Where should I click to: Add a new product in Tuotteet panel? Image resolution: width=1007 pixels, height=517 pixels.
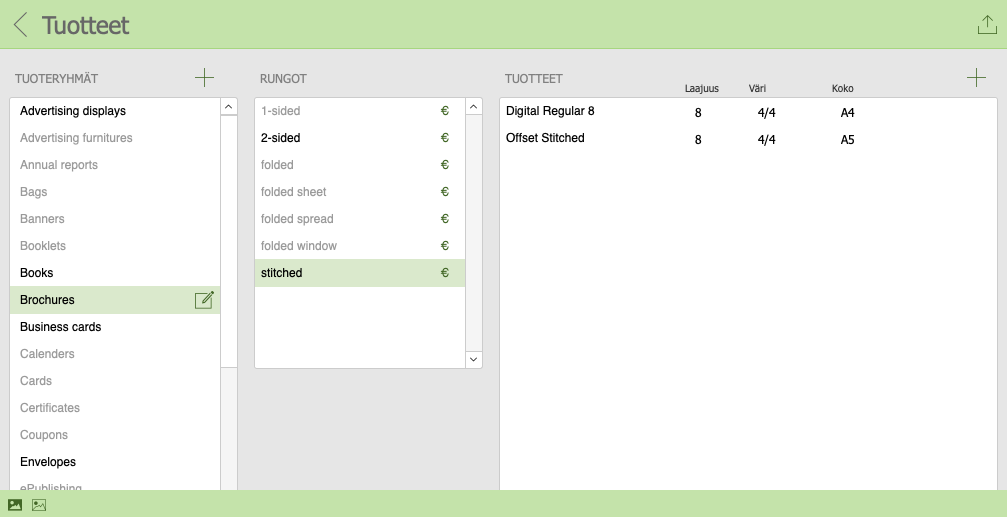[976, 77]
